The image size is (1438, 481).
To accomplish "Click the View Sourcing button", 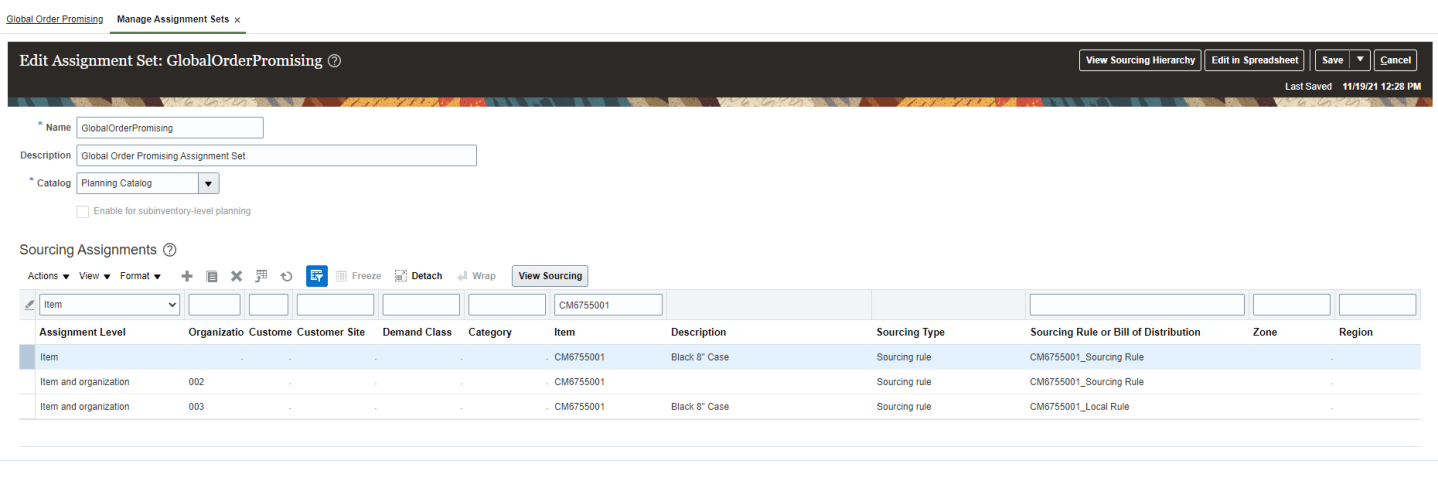I will tap(550, 276).
